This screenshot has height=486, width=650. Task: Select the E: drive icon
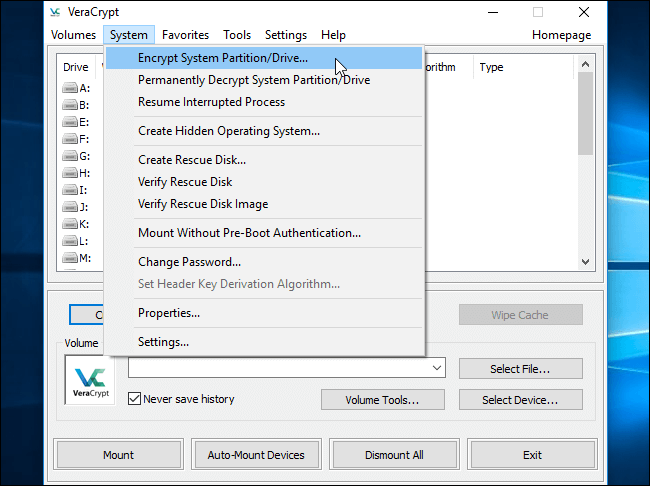click(70, 122)
